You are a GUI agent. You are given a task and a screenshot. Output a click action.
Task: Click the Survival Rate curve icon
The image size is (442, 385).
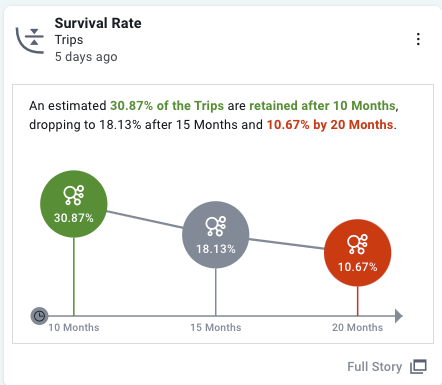(x=30, y=40)
